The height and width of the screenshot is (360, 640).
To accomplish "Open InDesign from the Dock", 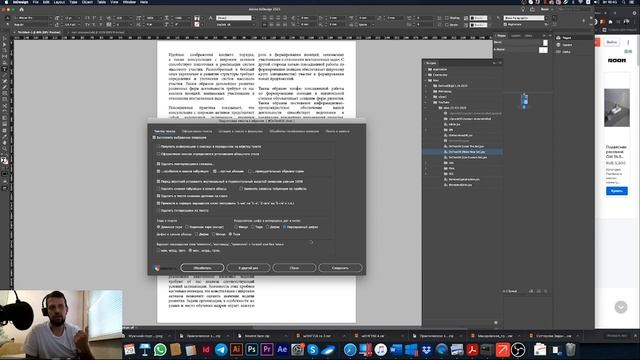I will [206, 350].
